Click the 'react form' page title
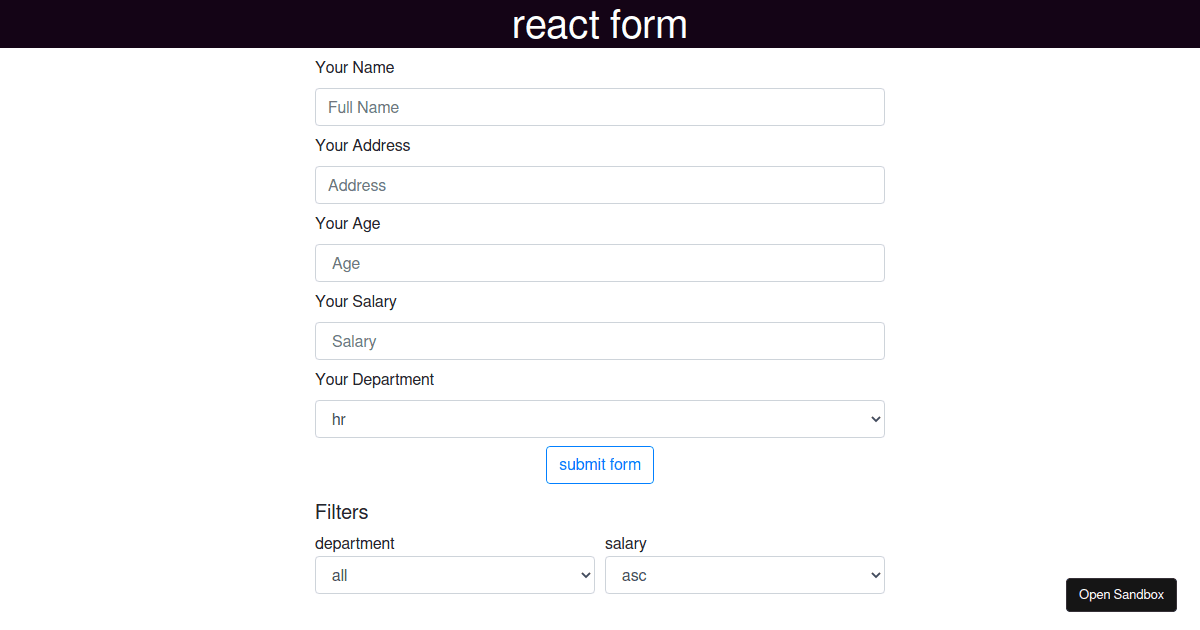The image size is (1200, 630). [600, 24]
